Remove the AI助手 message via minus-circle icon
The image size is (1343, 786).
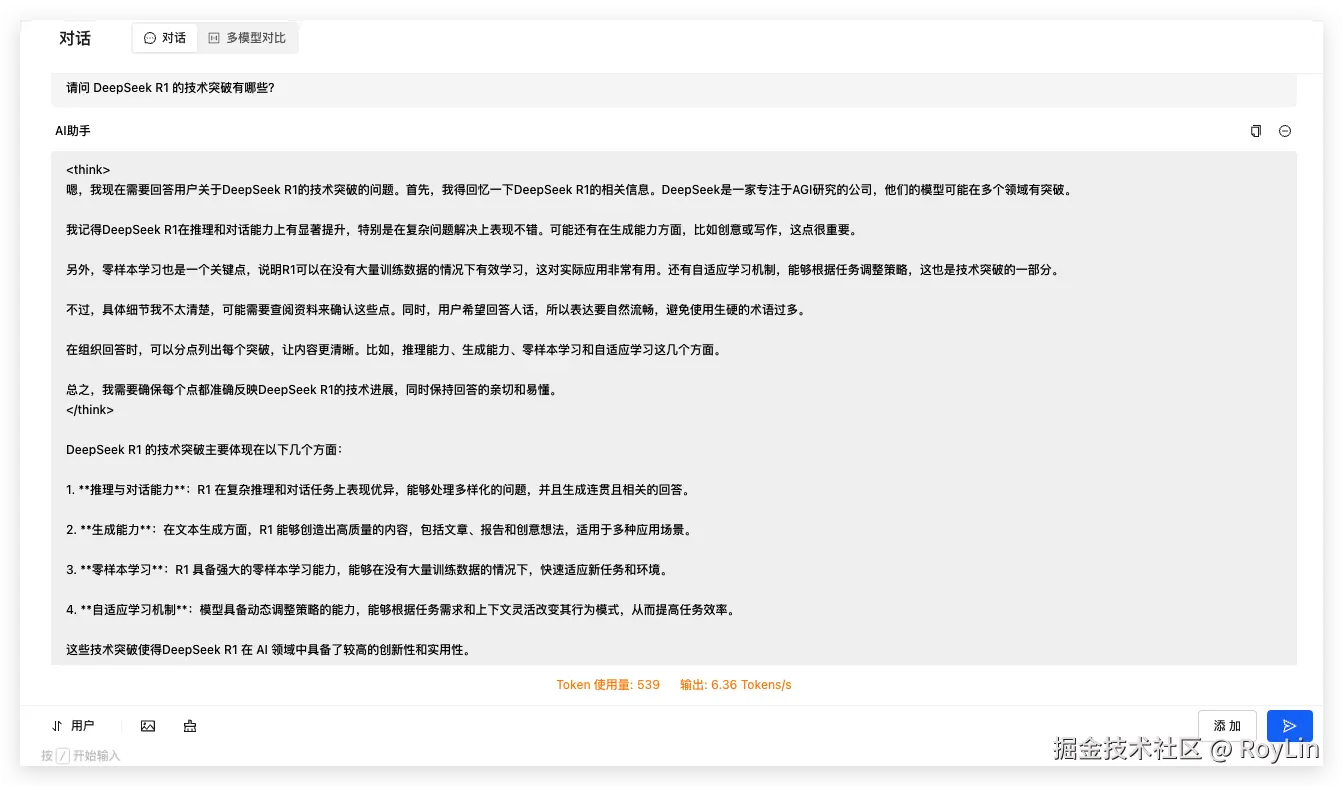pos(1285,131)
